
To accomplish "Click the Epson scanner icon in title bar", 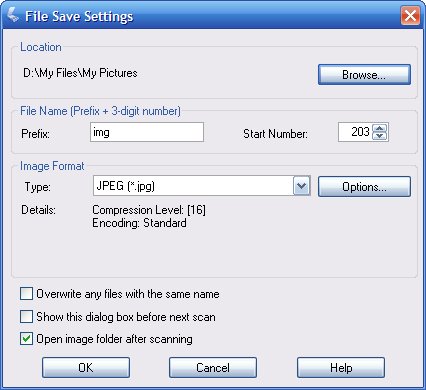I will 13,15.
